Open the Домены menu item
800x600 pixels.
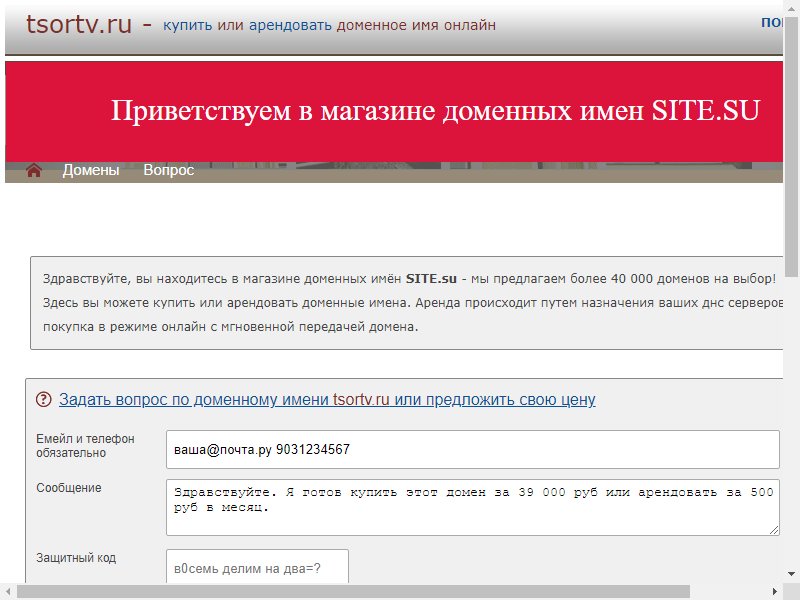(x=91, y=170)
